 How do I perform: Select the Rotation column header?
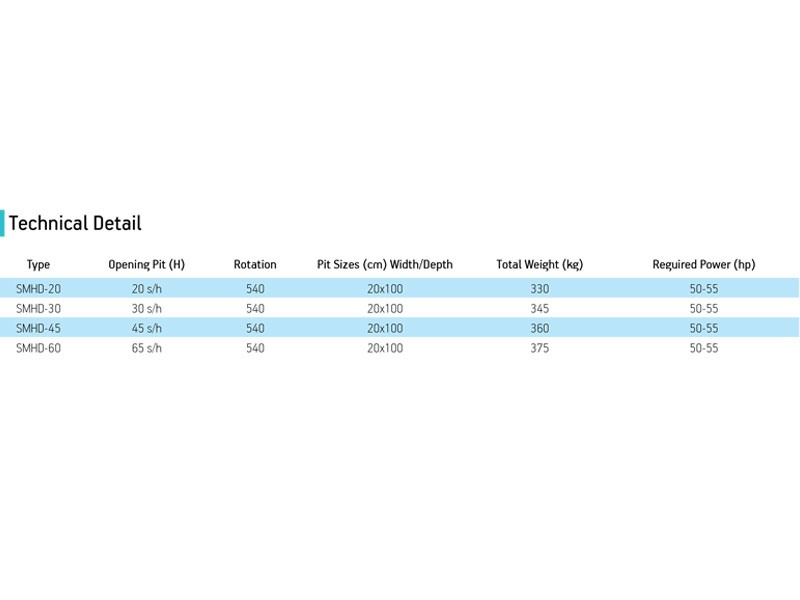click(255, 265)
